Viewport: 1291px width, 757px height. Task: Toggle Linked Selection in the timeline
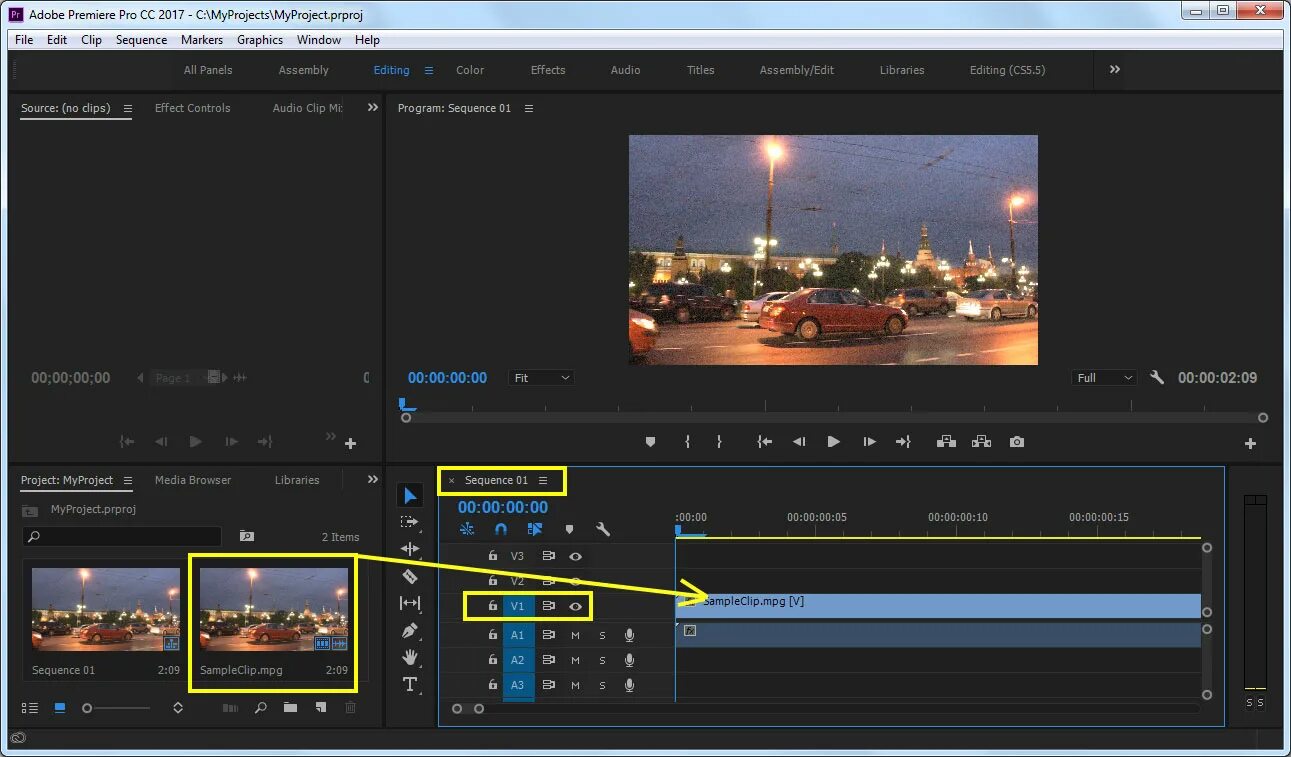(x=535, y=529)
